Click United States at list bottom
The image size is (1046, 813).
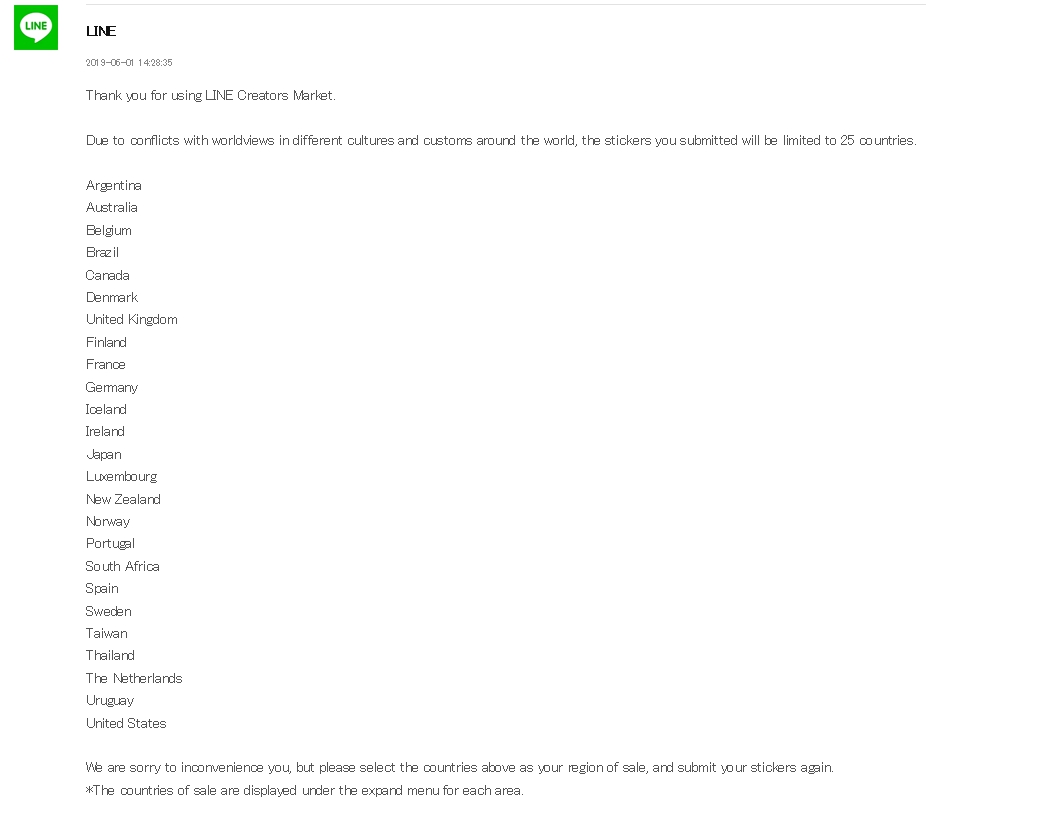click(x=125, y=723)
